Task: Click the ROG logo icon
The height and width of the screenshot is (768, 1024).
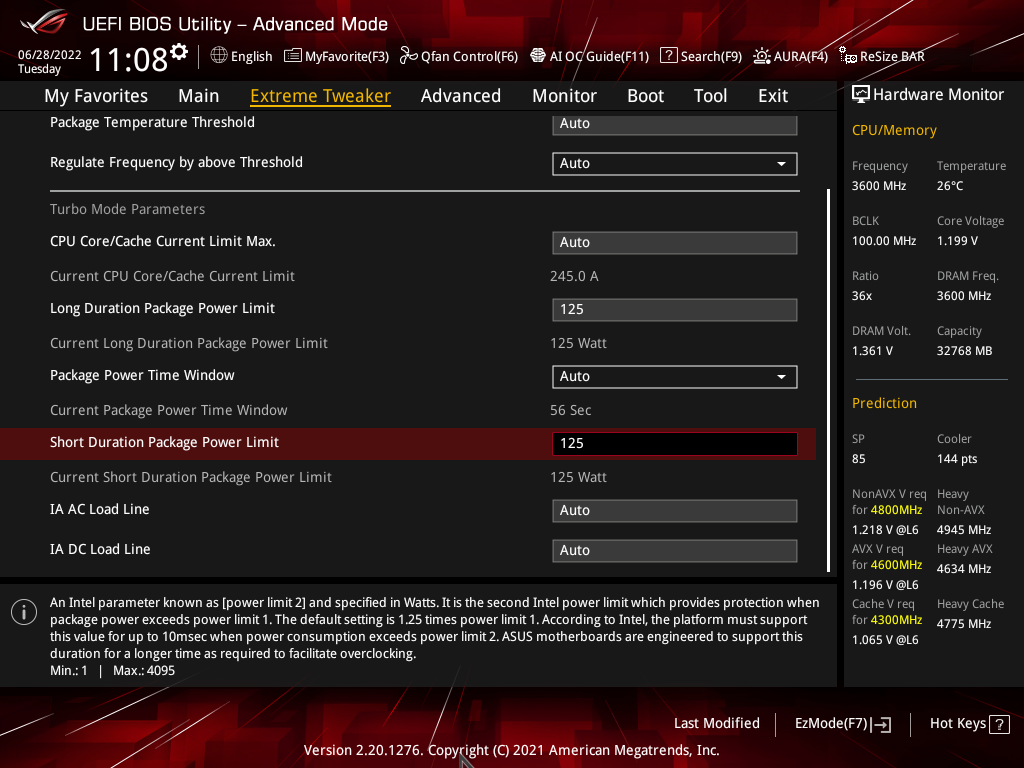Action: click(44, 22)
